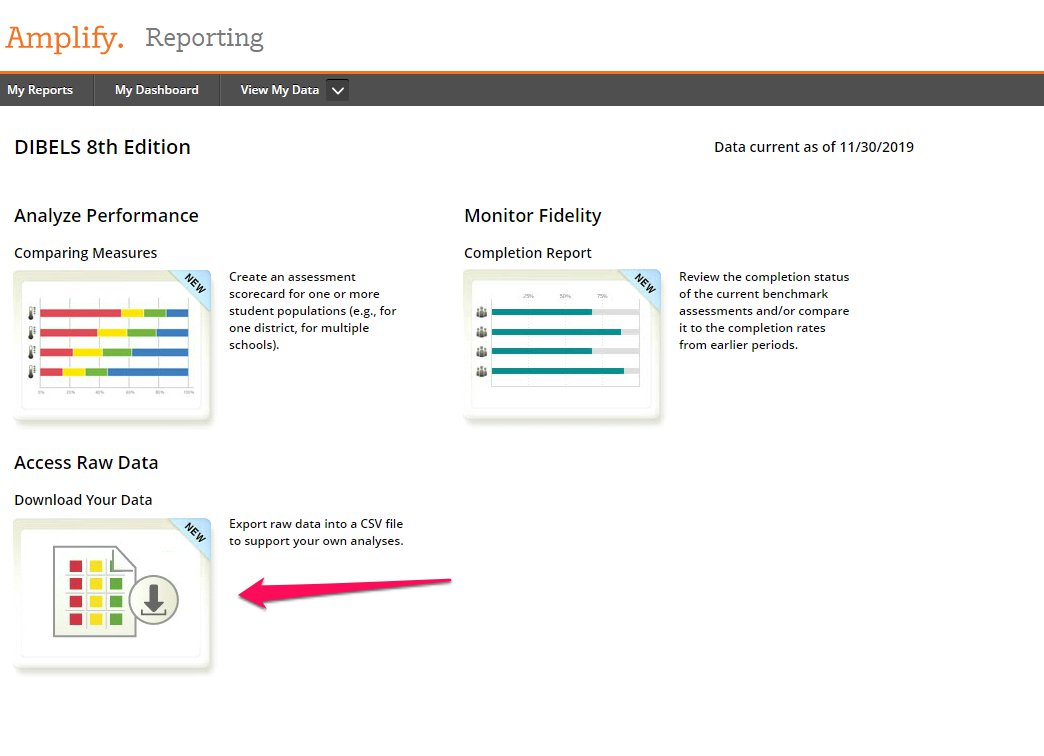Screen dimensions: 1044x756
Task: Click the 'Export raw data into a CSV file' description
Action: click(316, 532)
